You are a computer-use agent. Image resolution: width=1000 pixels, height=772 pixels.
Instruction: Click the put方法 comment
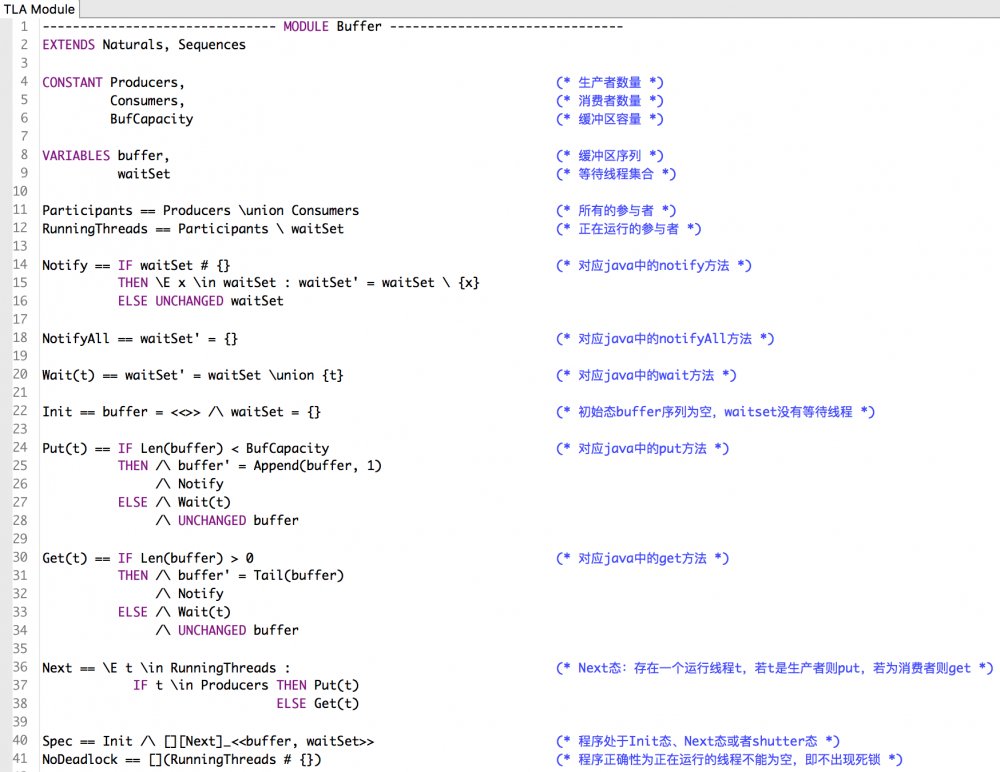(642, 449)
